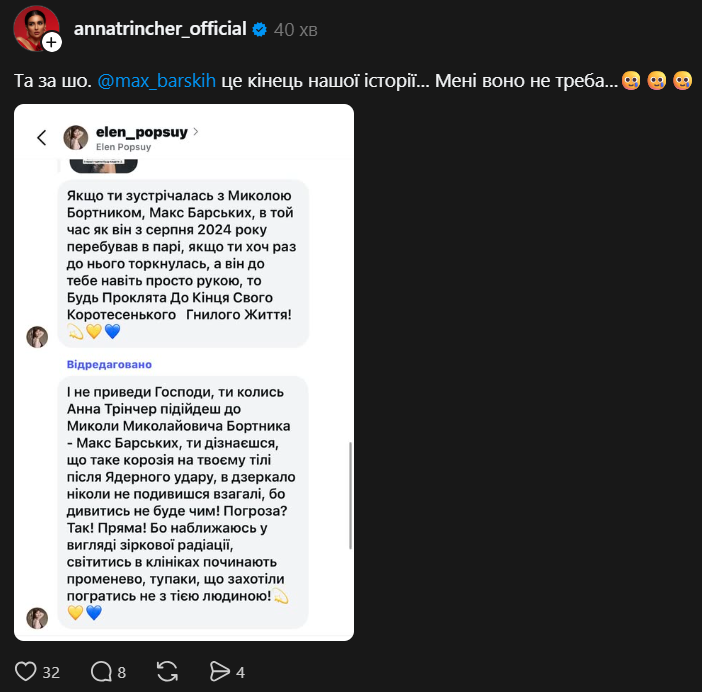Image resolution: width=702 pixels, height=692 pixels.
Task: Click the comment count of 8
Action: point(122,672)
